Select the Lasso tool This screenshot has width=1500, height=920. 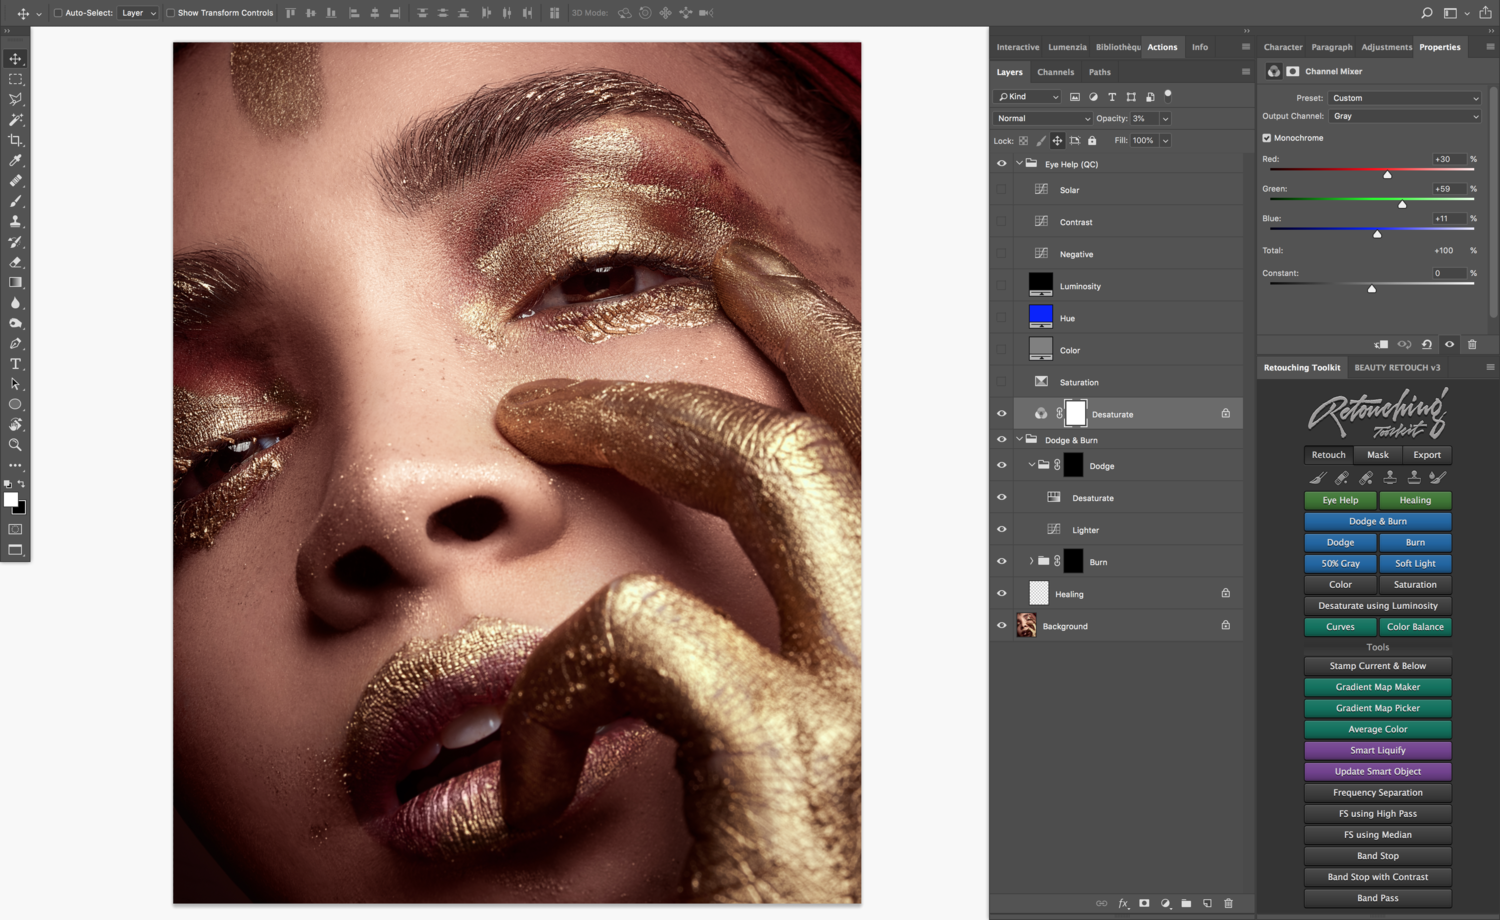pos(15,99)
